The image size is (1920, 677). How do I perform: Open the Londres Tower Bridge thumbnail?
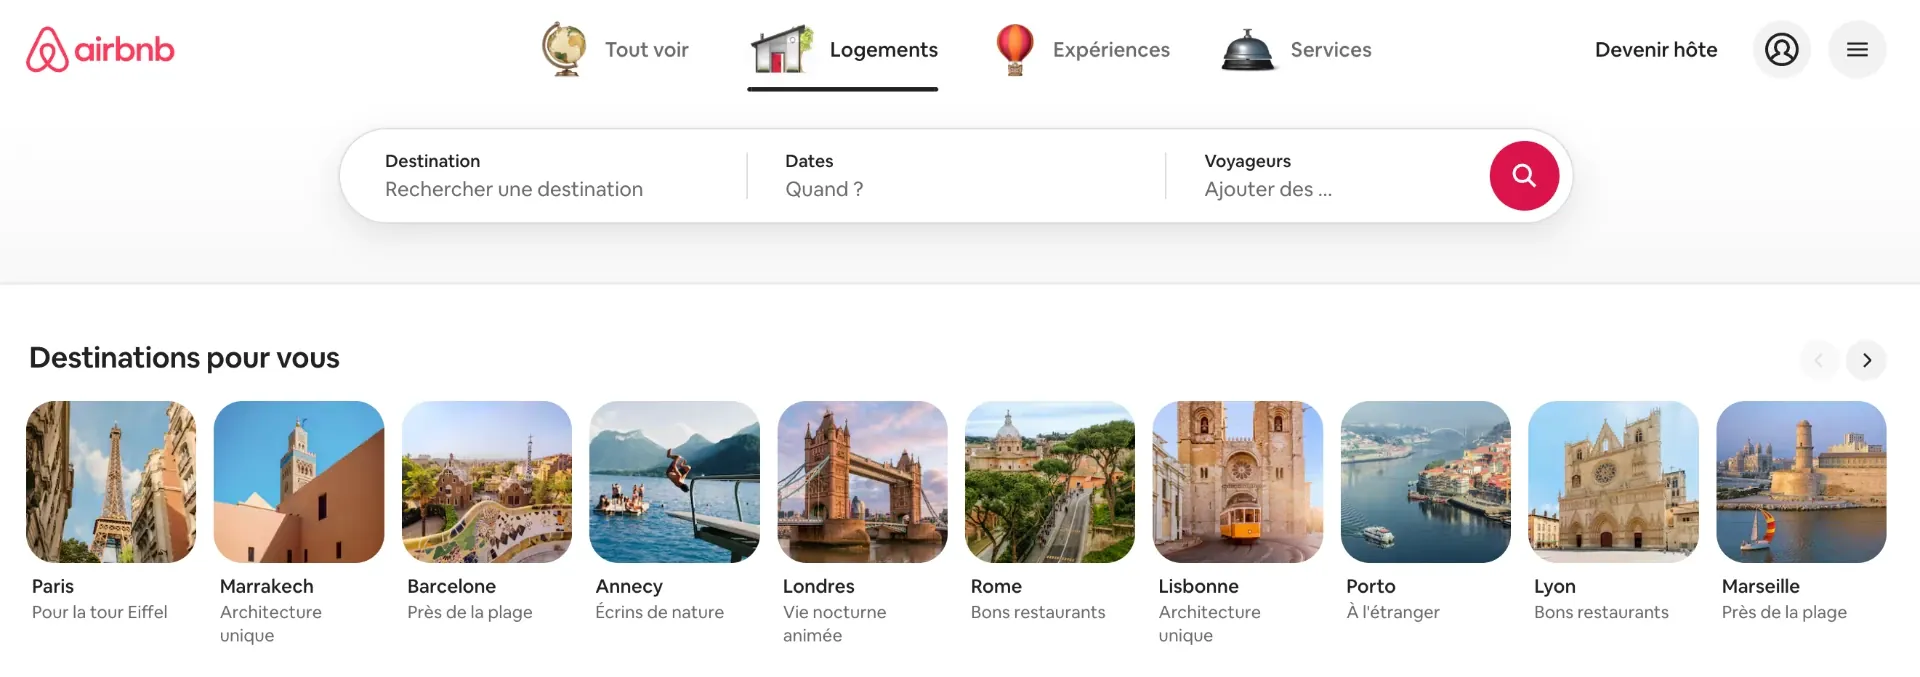862,482
